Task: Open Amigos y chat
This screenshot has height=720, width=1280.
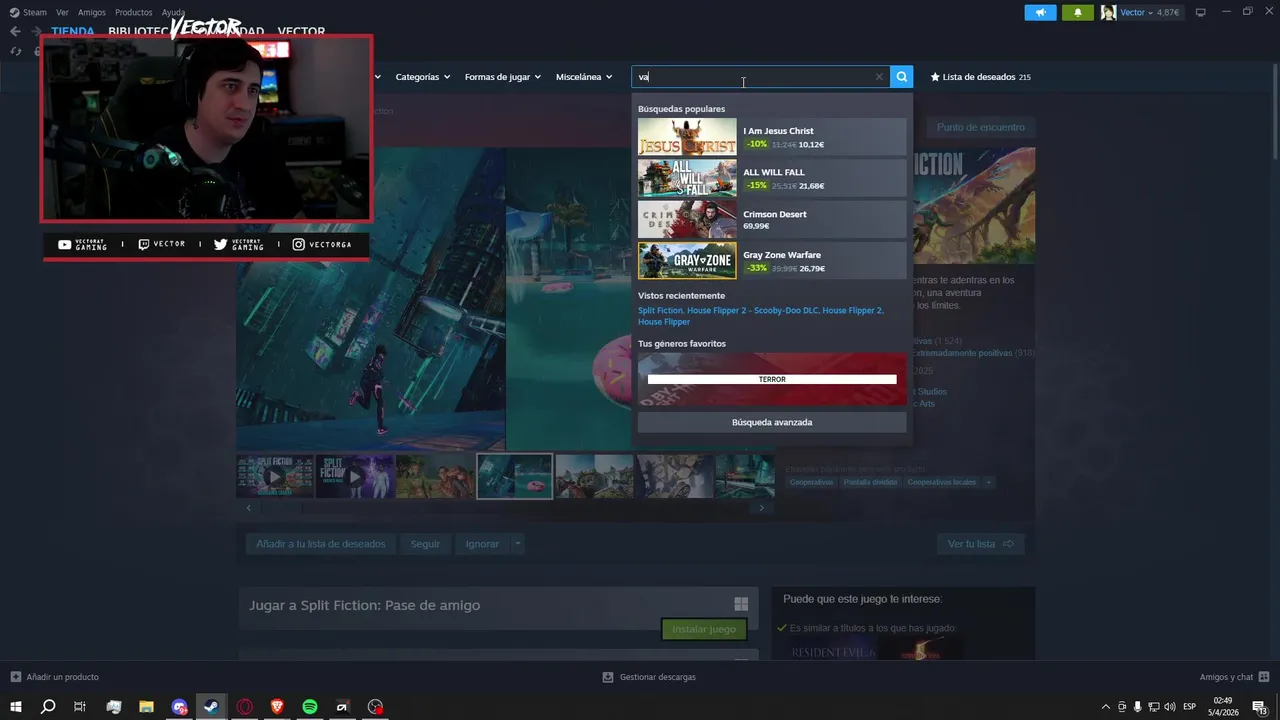Action: [x=1234, y=677]
